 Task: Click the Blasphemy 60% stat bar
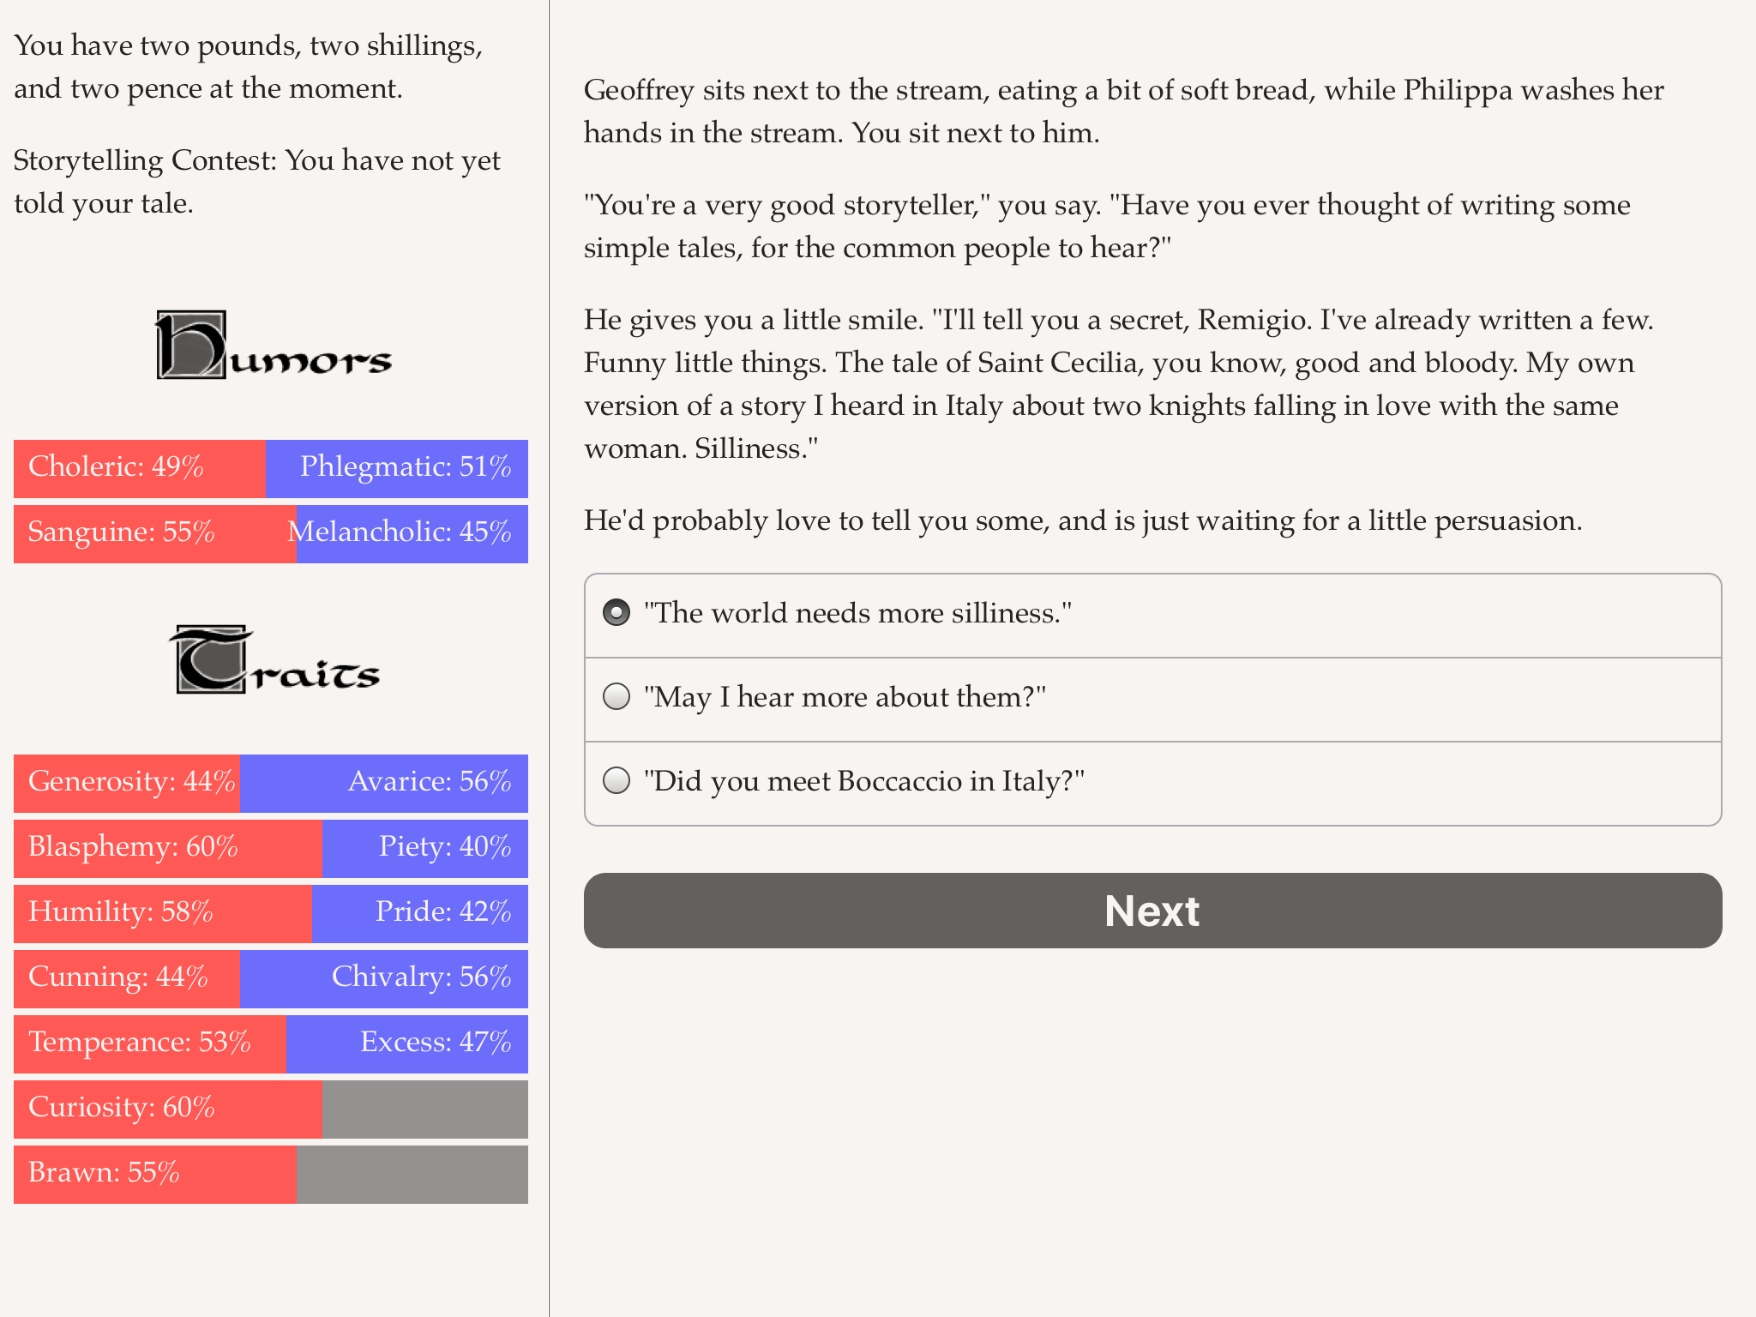click(168, 848)
